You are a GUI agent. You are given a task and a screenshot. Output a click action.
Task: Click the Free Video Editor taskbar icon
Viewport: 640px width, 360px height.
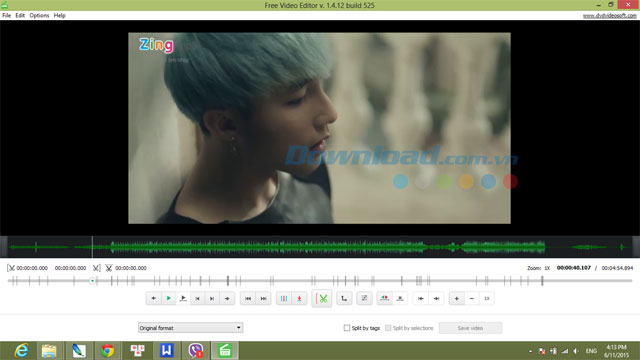tap(225, 351)
